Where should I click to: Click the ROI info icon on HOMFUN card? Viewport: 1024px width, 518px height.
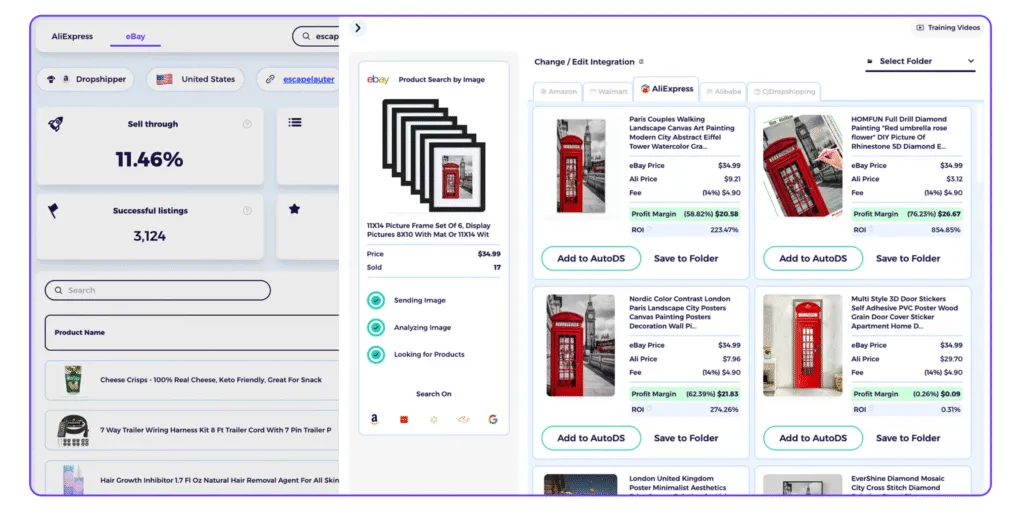pyautogui.click(x=871, y=229)
